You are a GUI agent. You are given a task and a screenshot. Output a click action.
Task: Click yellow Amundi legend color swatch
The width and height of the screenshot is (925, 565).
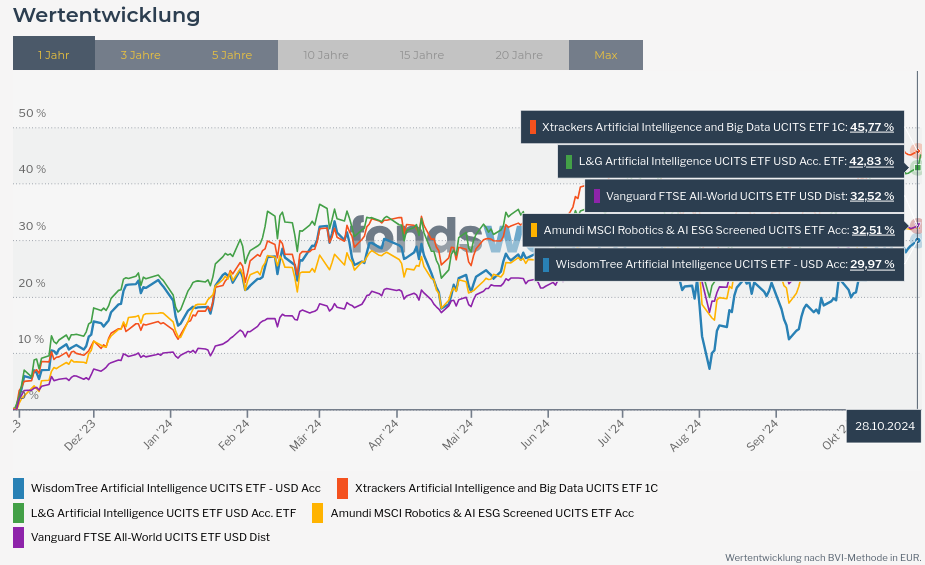318,513
